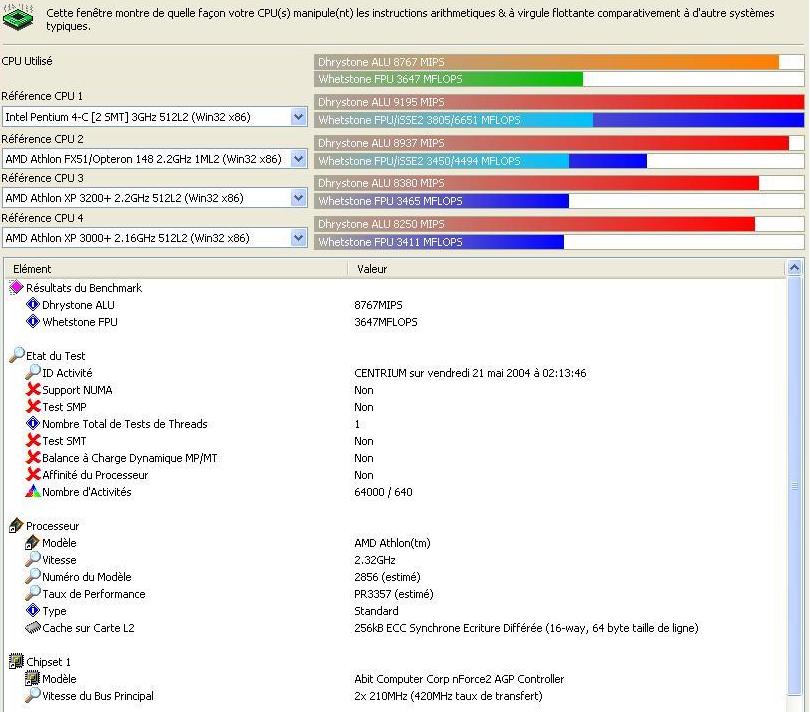Screen dimensions: 810x712
Task: Click icon beside Nombre Total de Tests de Threads
Action: point(33,423)
